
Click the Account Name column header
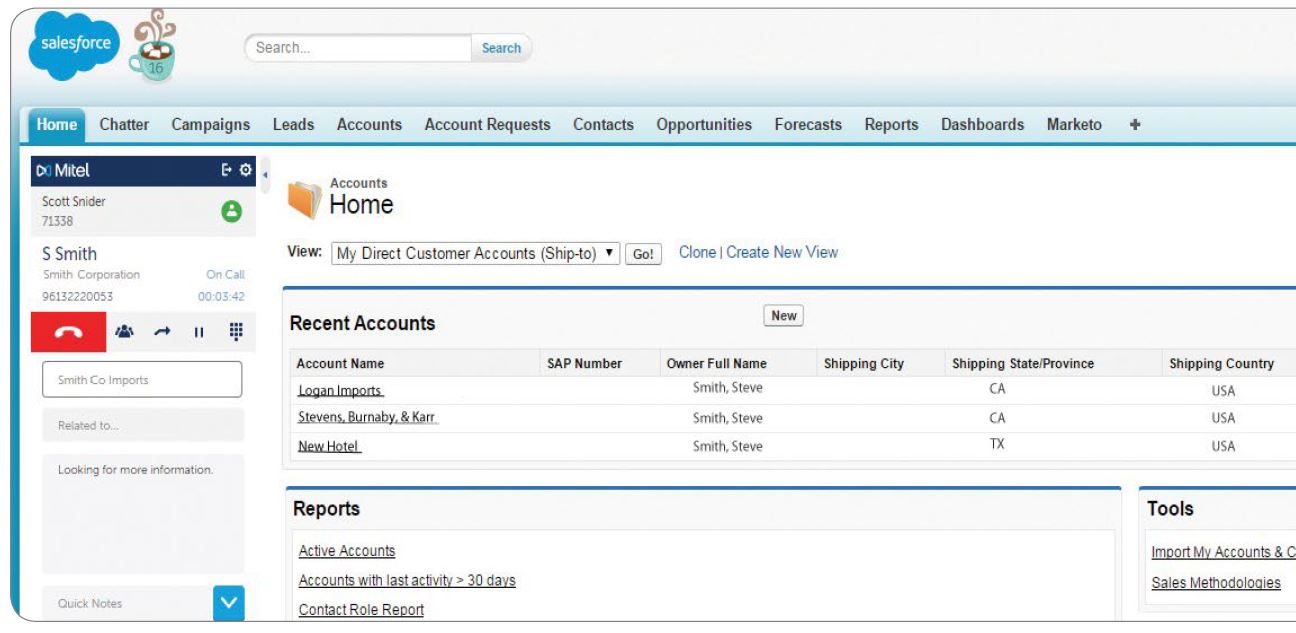click(341, 364)
